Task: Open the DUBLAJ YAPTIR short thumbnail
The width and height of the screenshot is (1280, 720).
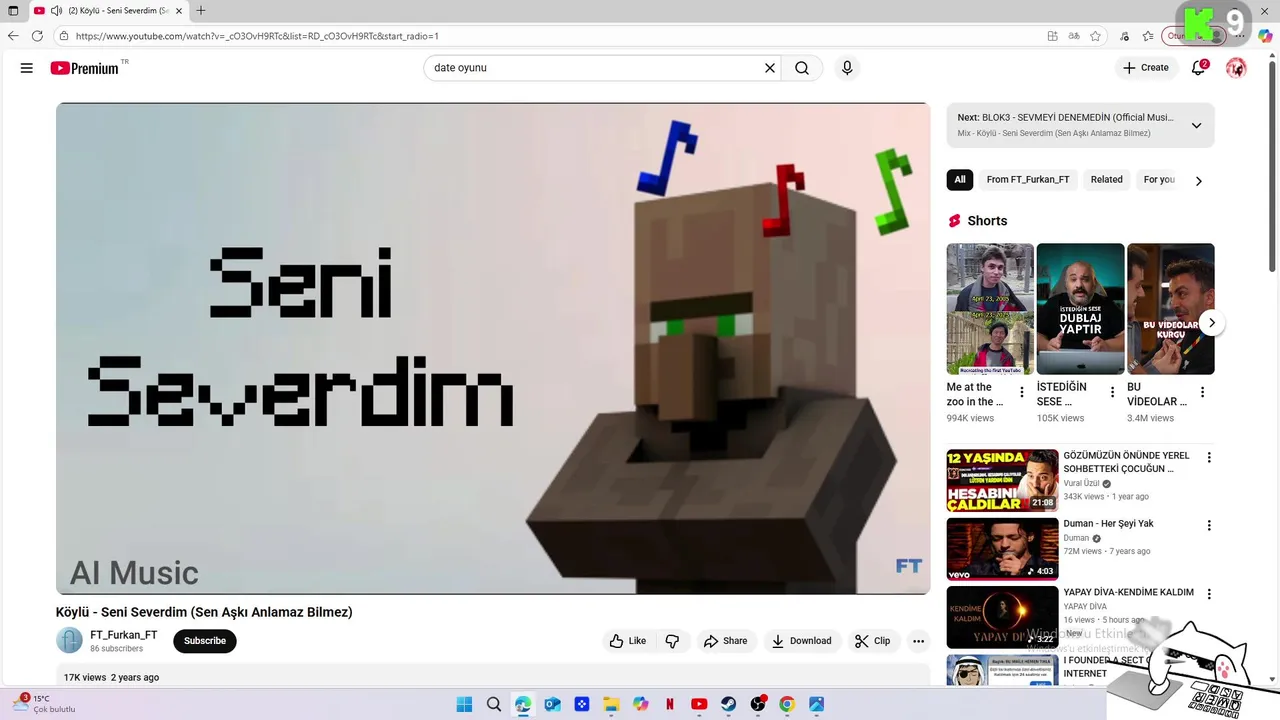Action: point(1080,309)
